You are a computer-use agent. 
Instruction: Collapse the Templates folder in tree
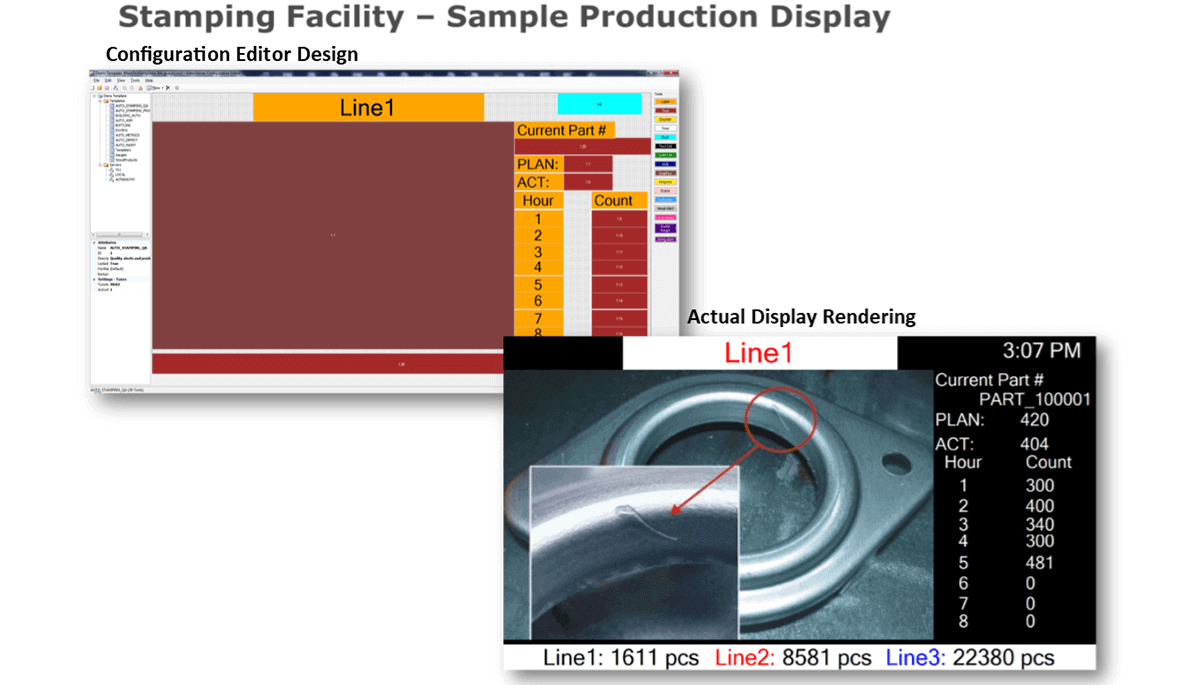pyautogui.click(x=99, y=101)
